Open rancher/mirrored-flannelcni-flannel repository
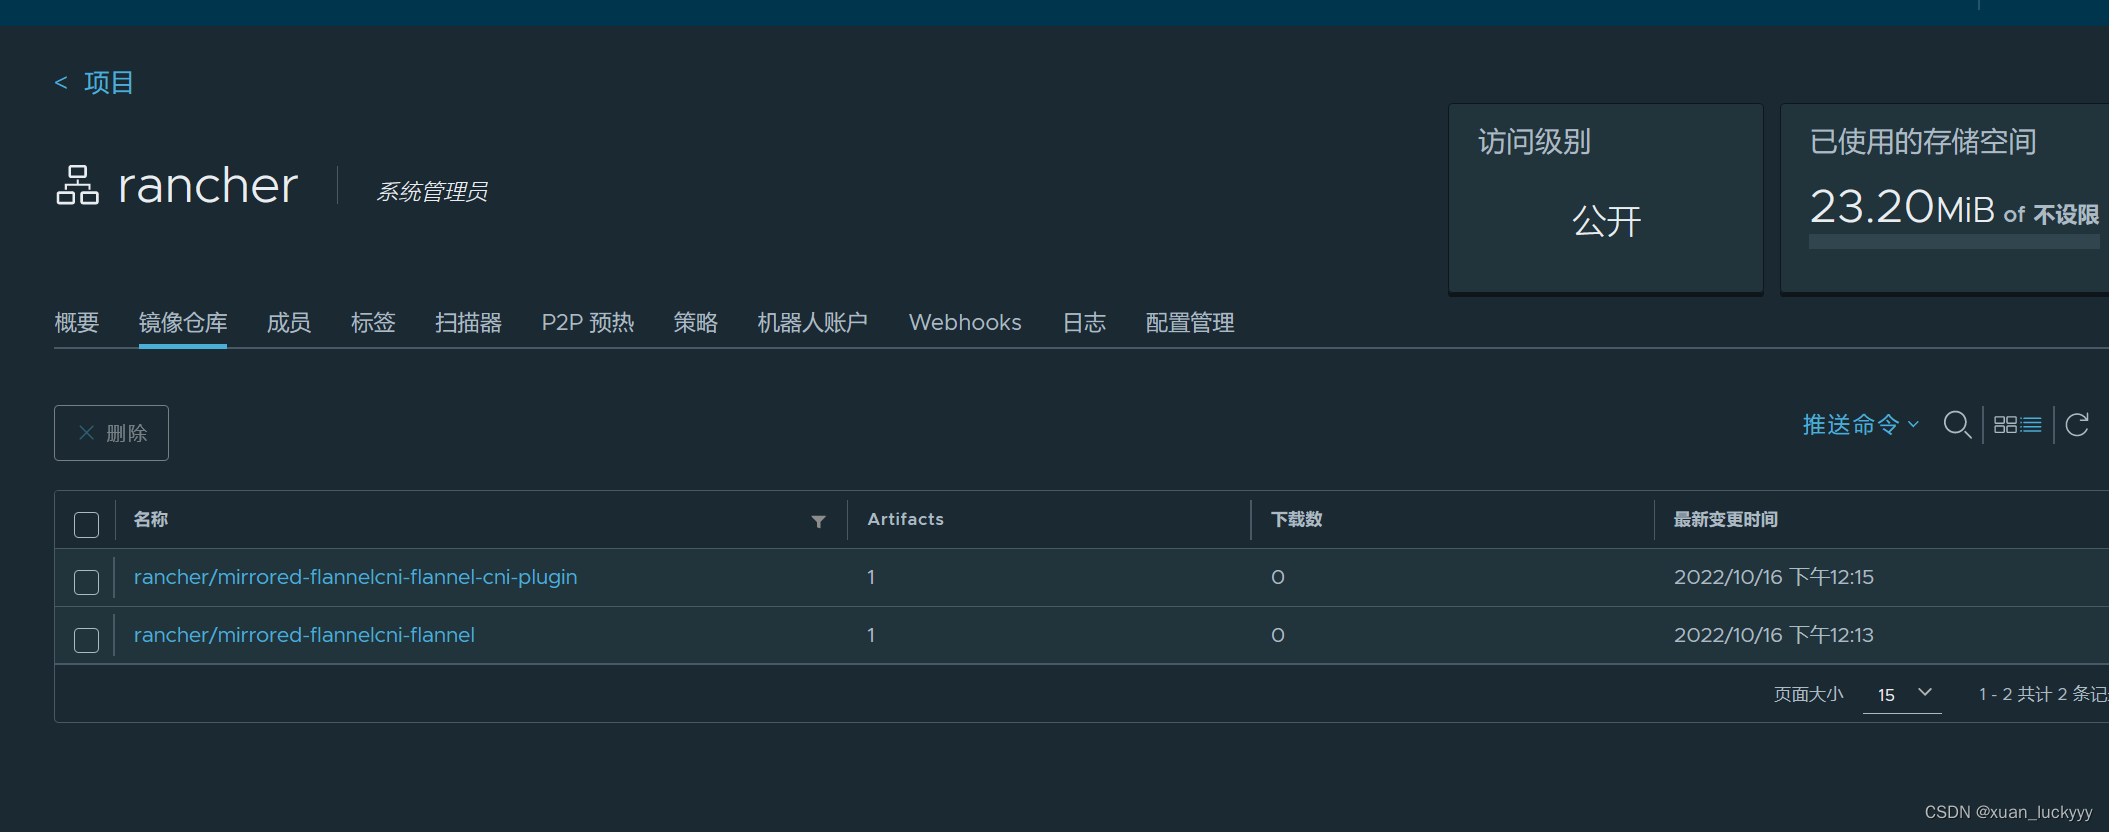 point(304,635)
